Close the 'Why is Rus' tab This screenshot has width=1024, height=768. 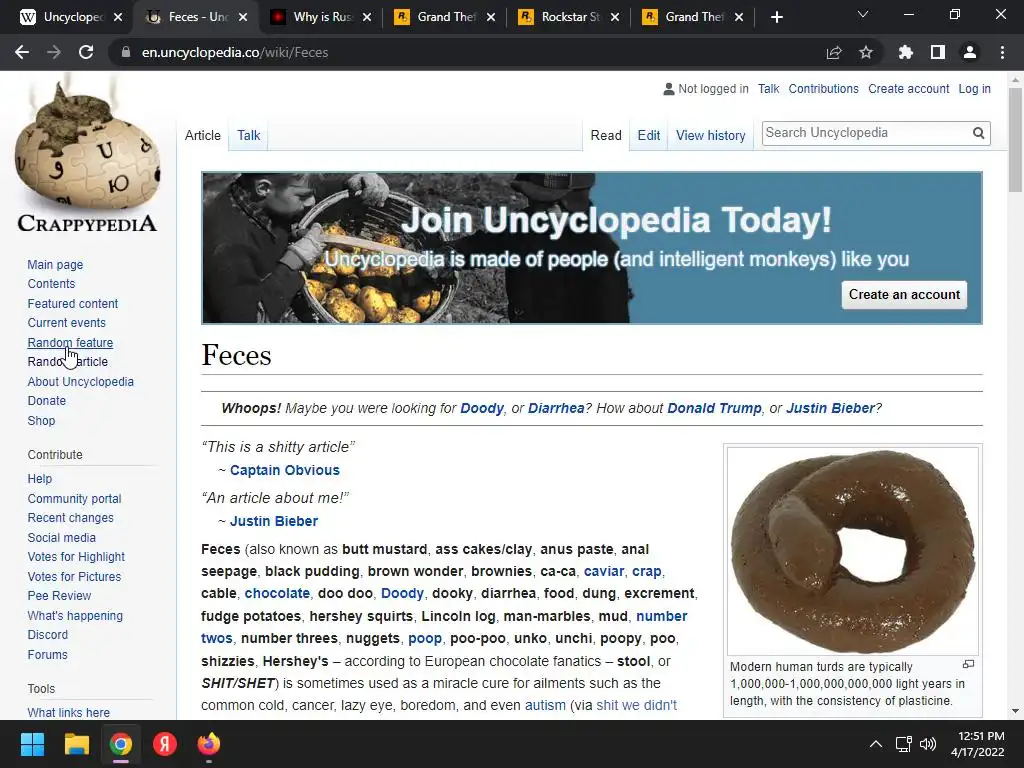coord(367,17)
